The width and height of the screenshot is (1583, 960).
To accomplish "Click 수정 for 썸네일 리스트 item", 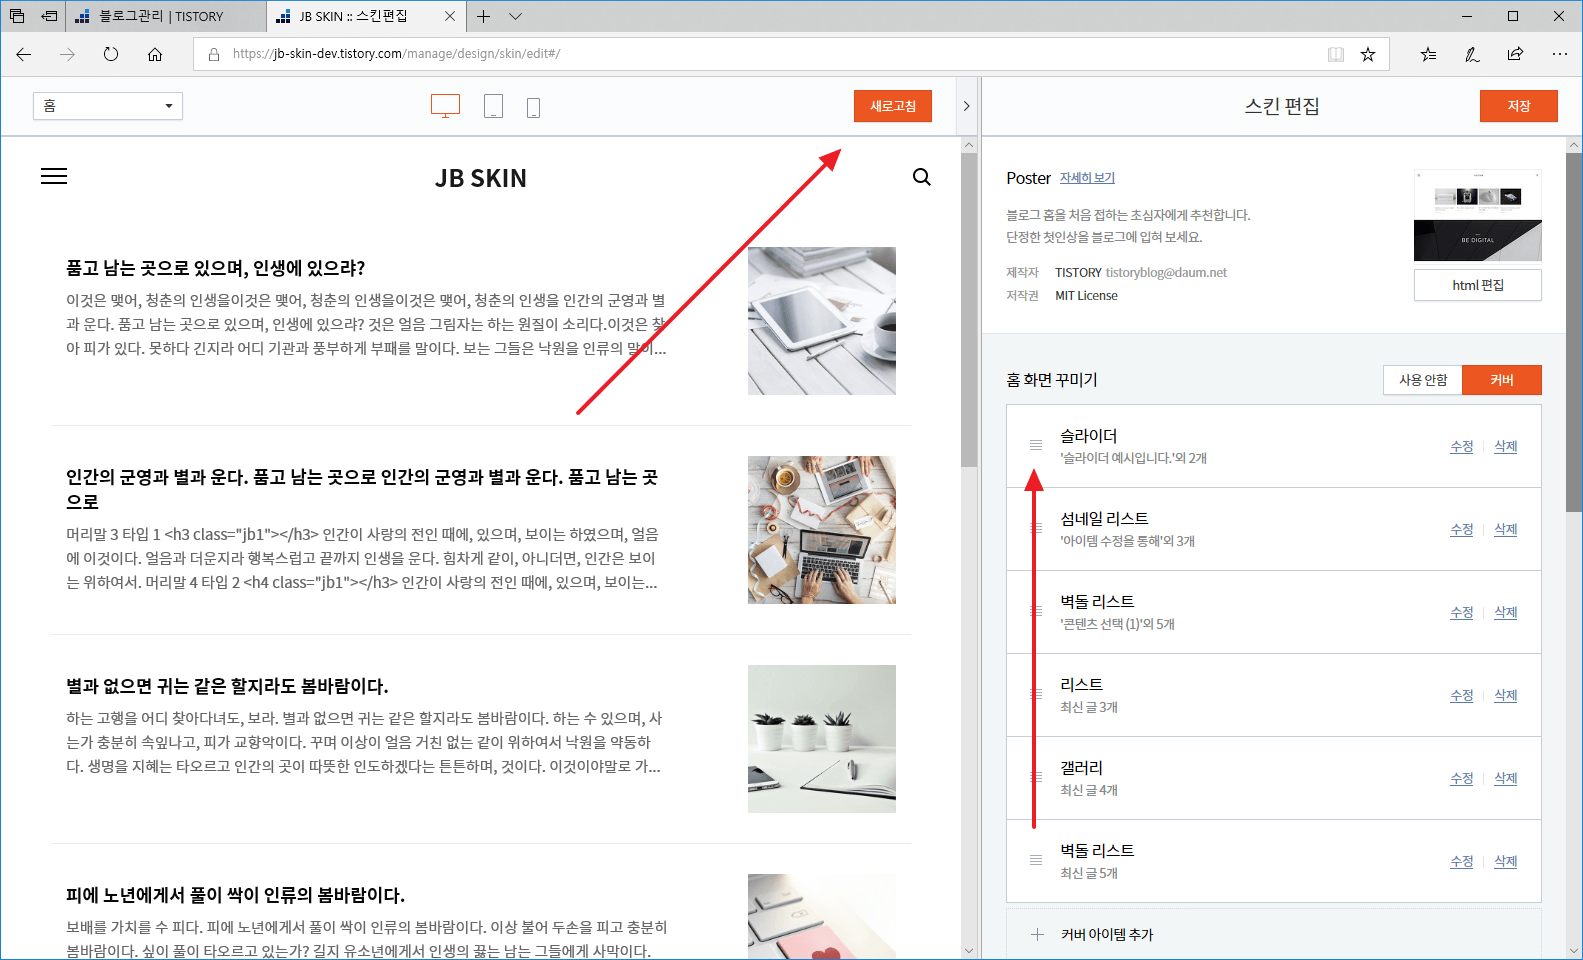I will pos(1462,530).
